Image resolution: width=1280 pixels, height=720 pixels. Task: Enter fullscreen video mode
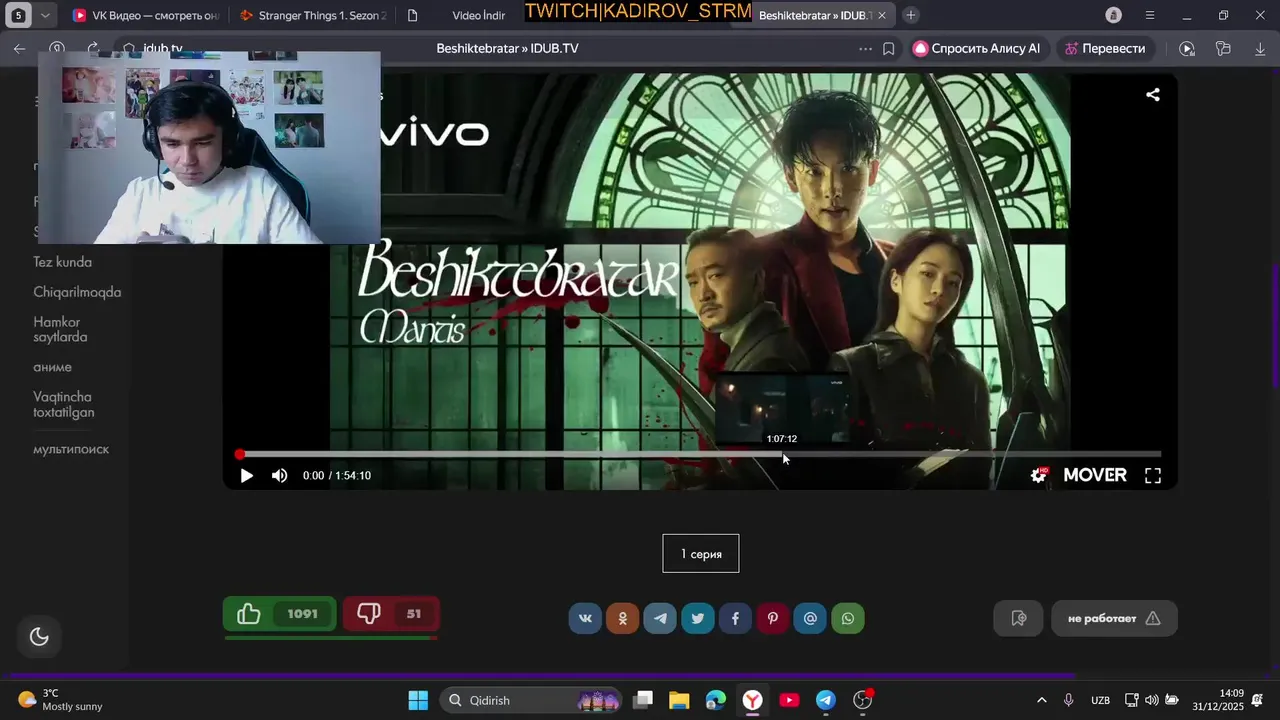[x=1153, y=476]
